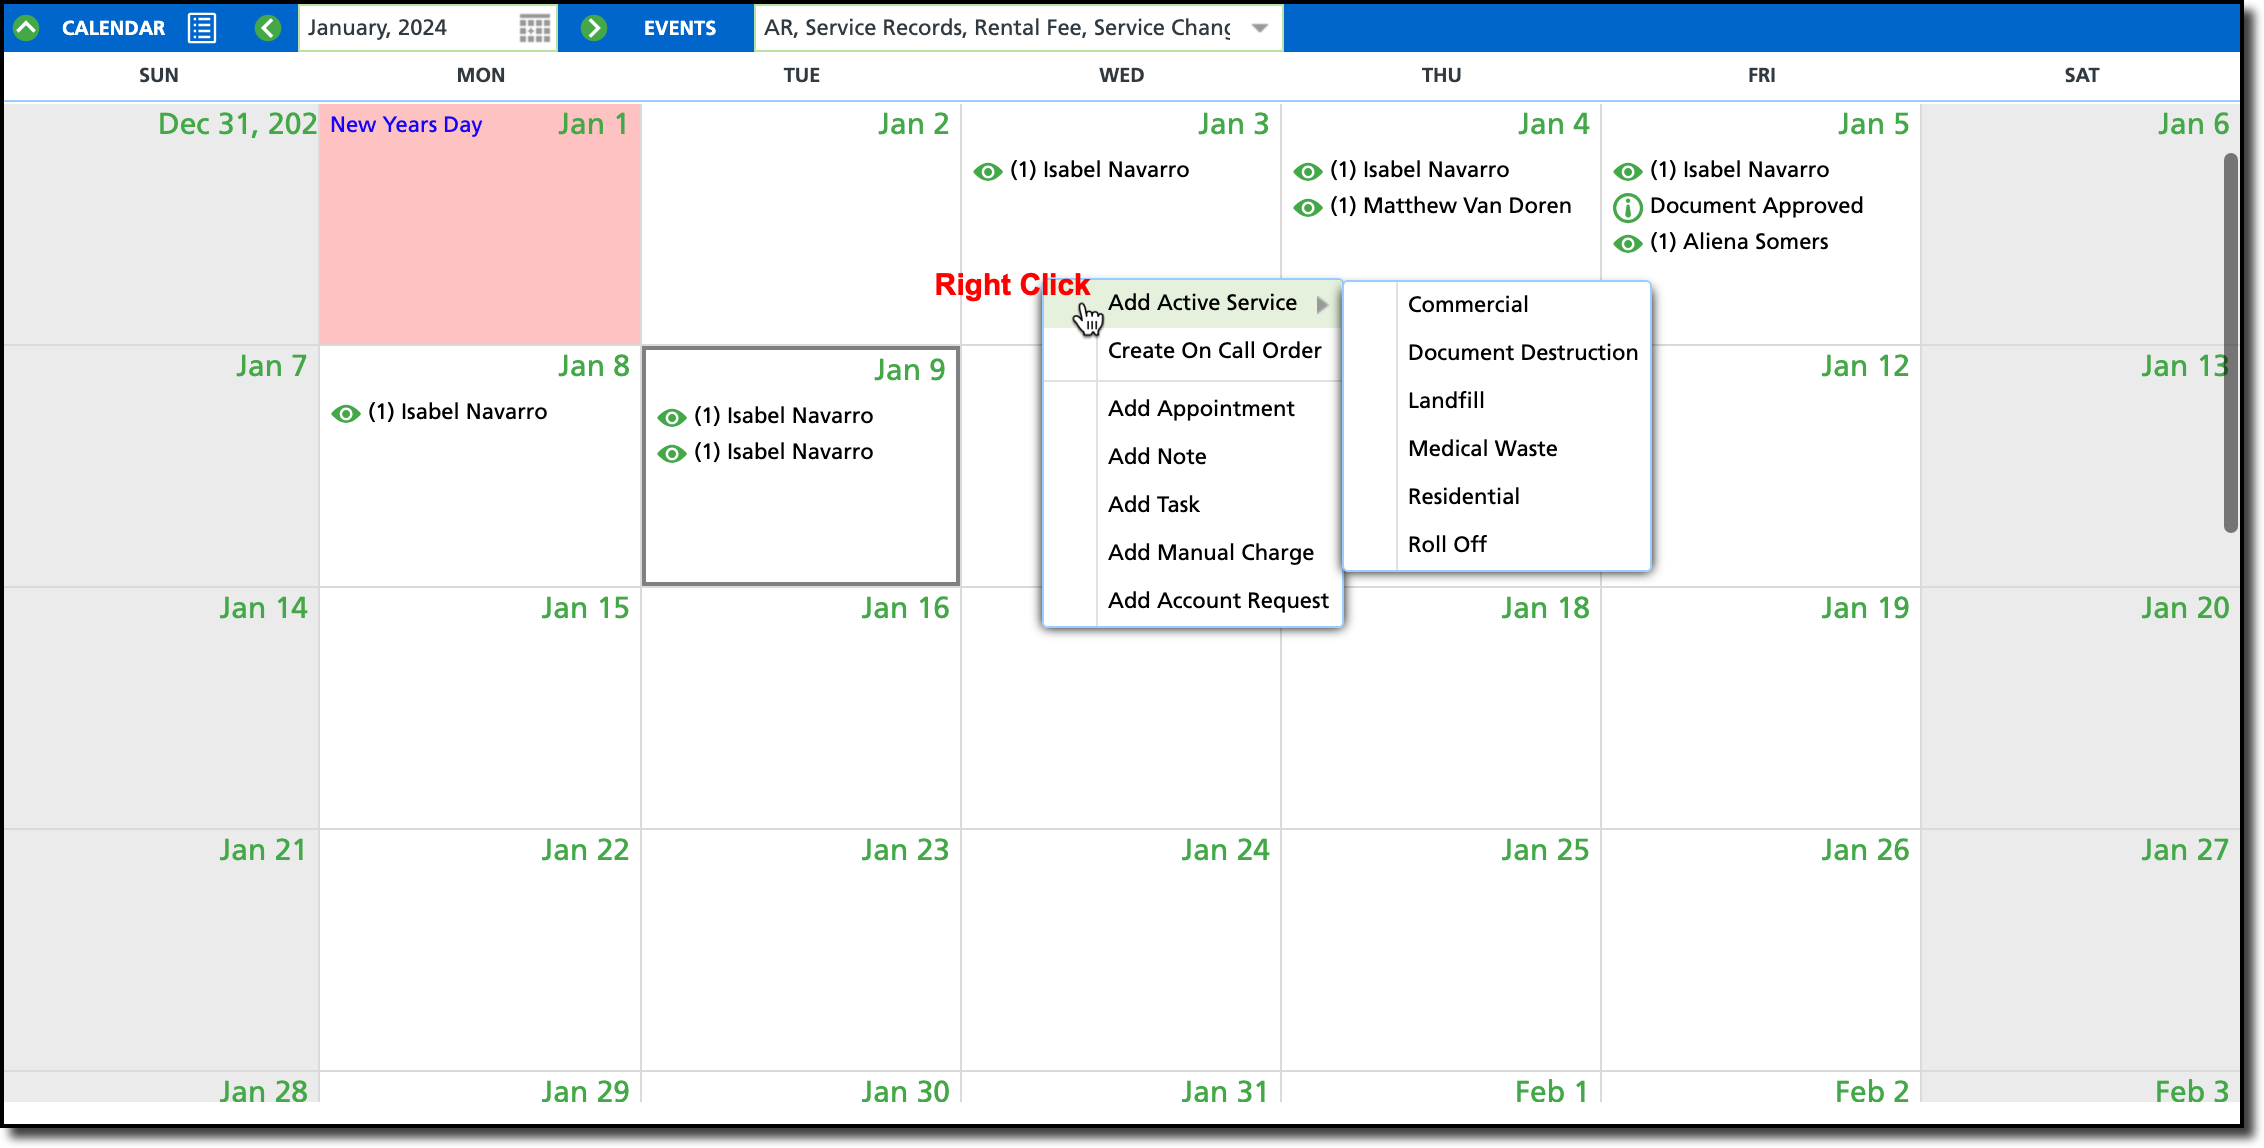This screenshot has width=2264, height=1148.
Task: Click eye icon for Matthew Van Doren
Action: point(1308,207)
